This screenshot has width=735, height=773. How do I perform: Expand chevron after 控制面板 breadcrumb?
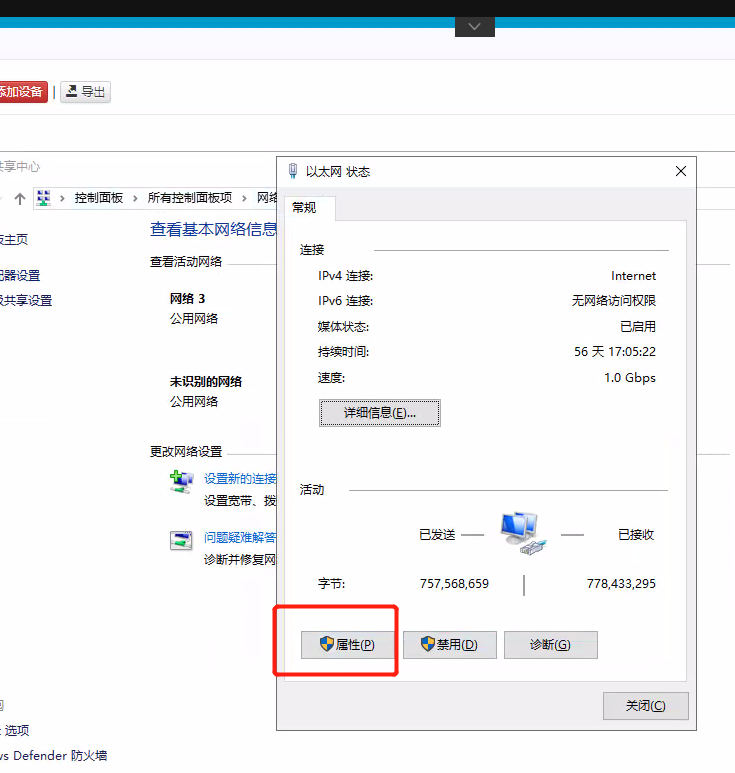coord(135,199)
